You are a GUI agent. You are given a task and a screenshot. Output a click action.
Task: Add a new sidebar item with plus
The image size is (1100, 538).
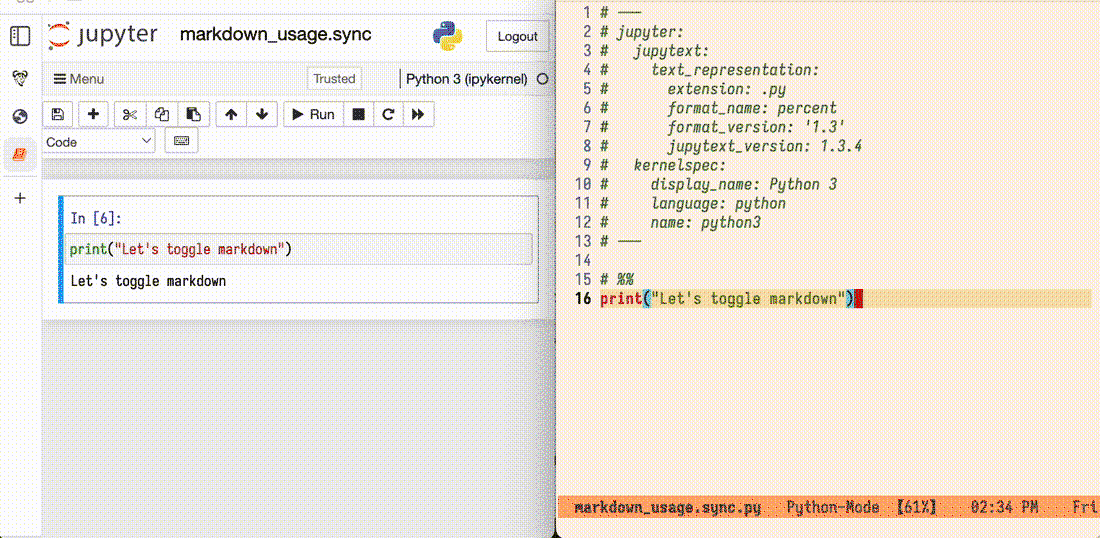(x=20, y=198)
